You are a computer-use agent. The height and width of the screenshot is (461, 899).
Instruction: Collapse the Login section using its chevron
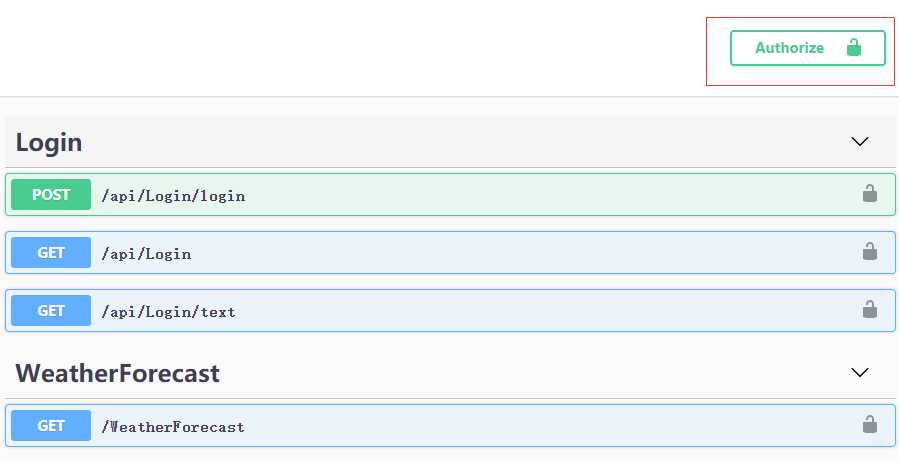point(859,142)
